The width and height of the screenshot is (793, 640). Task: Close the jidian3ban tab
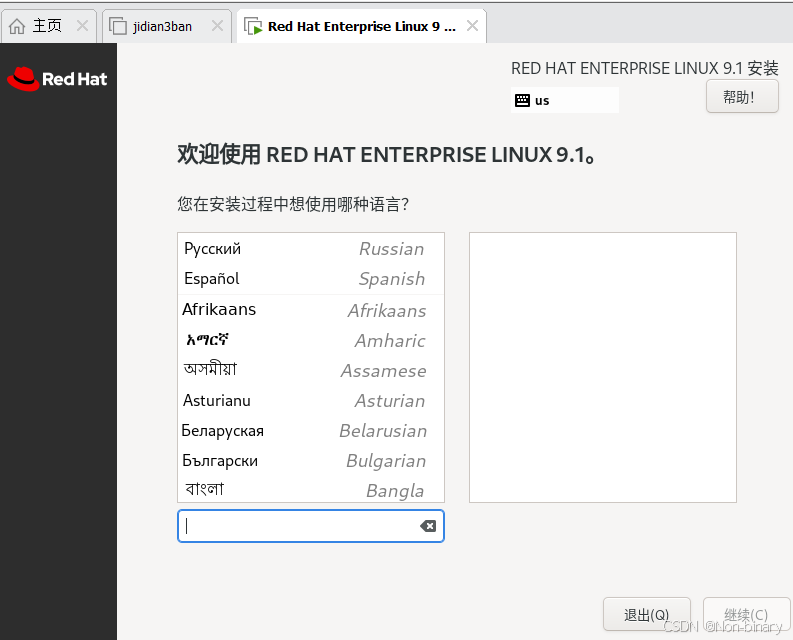217,25
